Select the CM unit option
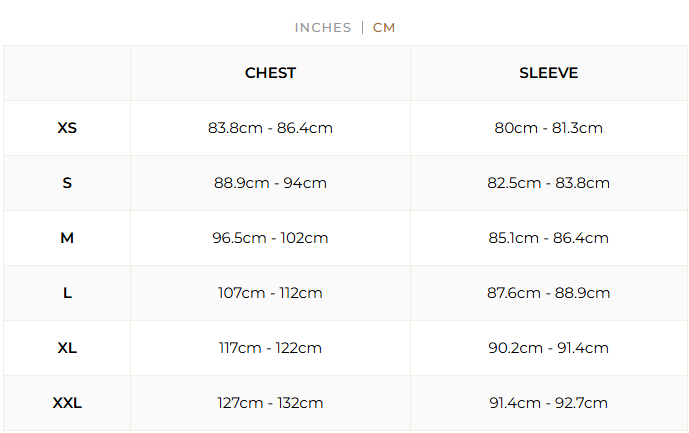Viewport: 689px width, 433px height. tap(384, 28)
